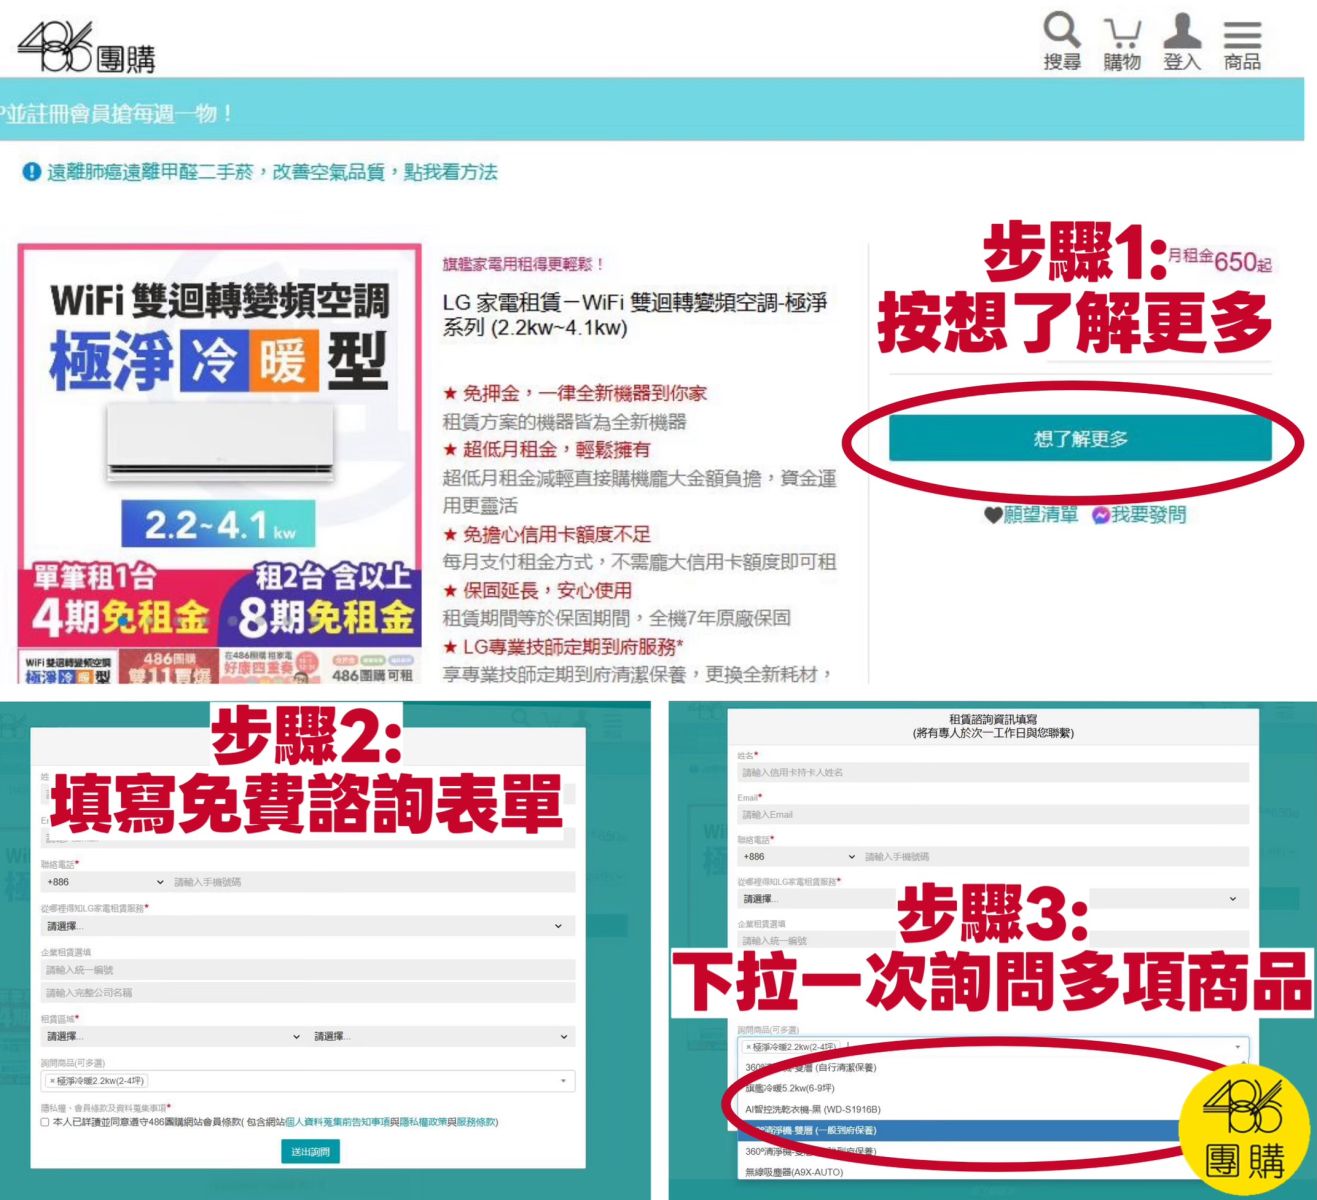
Task: Open the first rental region dropdown
Action: coord(170,1036)
